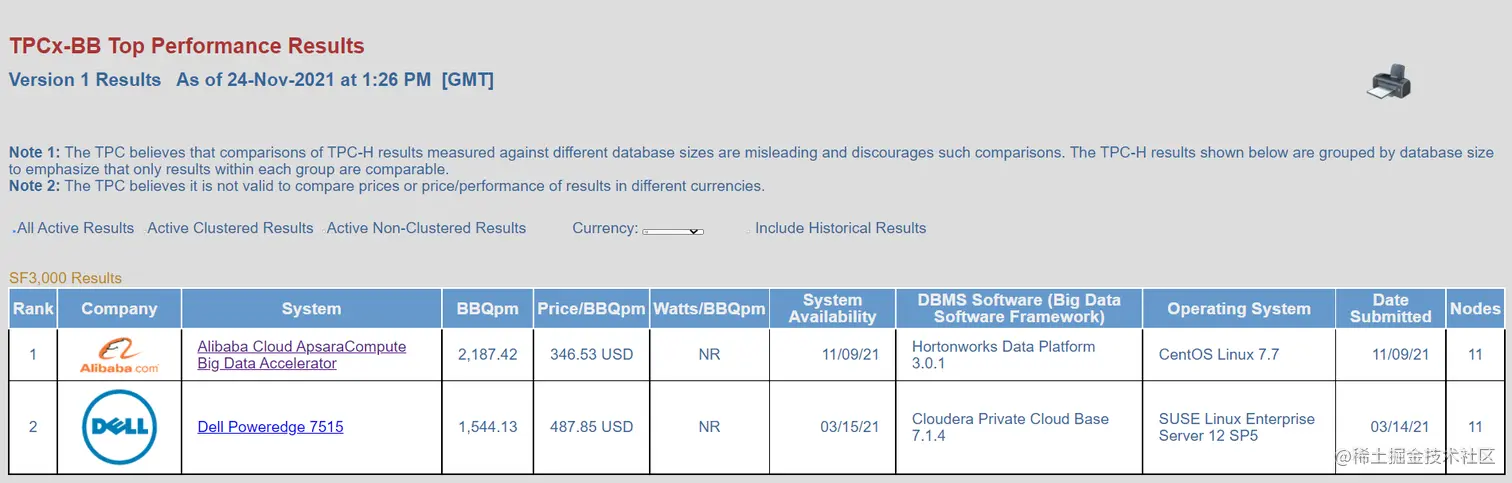Click the Price/BBQpm column header
This screenshot has height=483, width=1512.
pos(591,309)
